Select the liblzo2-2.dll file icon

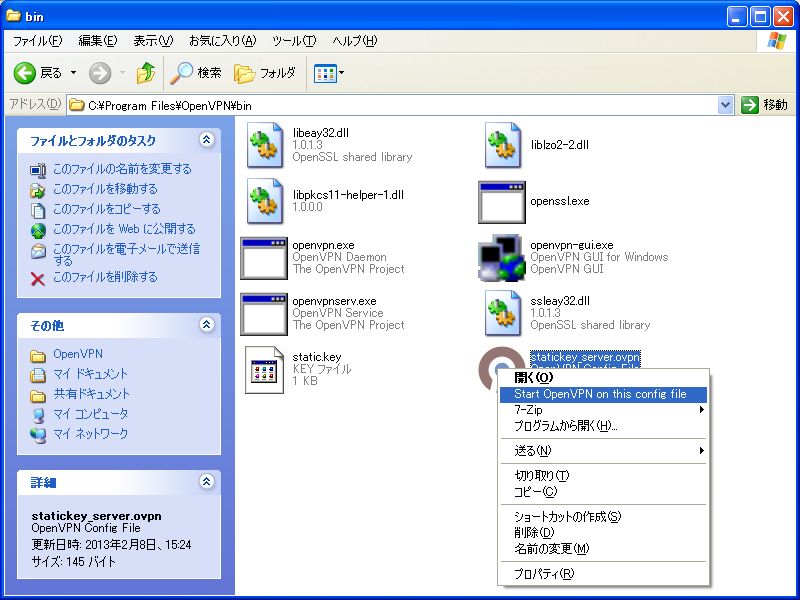tap(503, 145)
